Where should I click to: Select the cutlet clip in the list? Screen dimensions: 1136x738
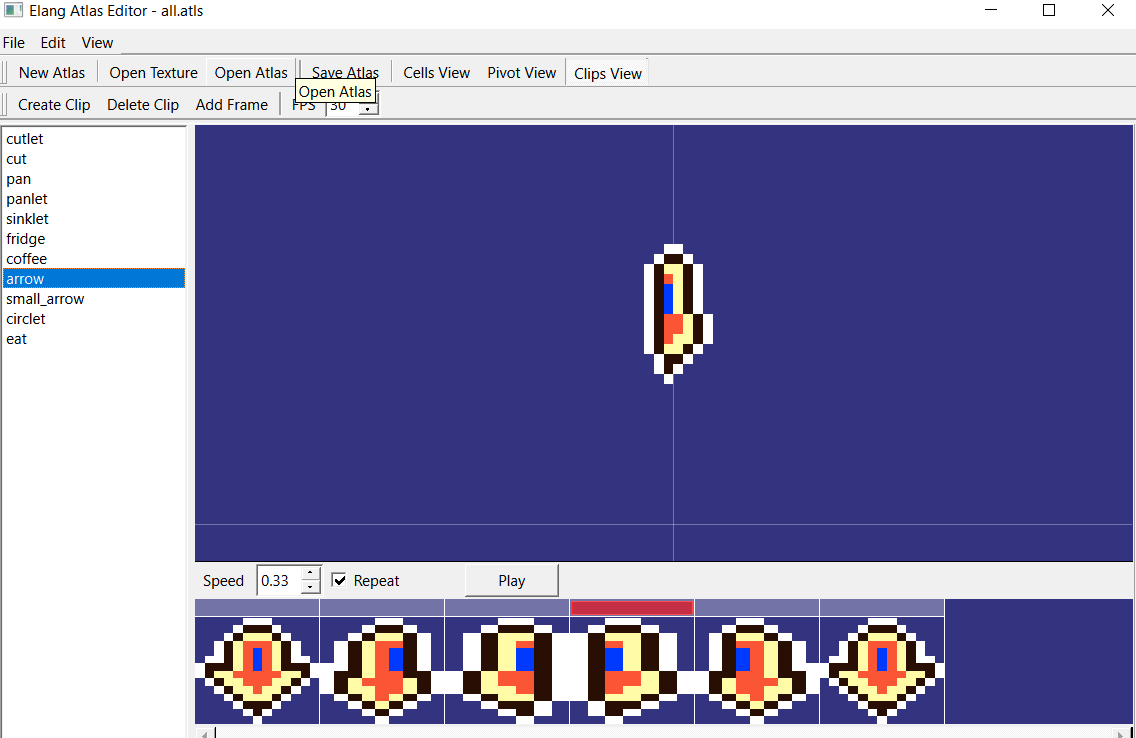click(94, 138)
